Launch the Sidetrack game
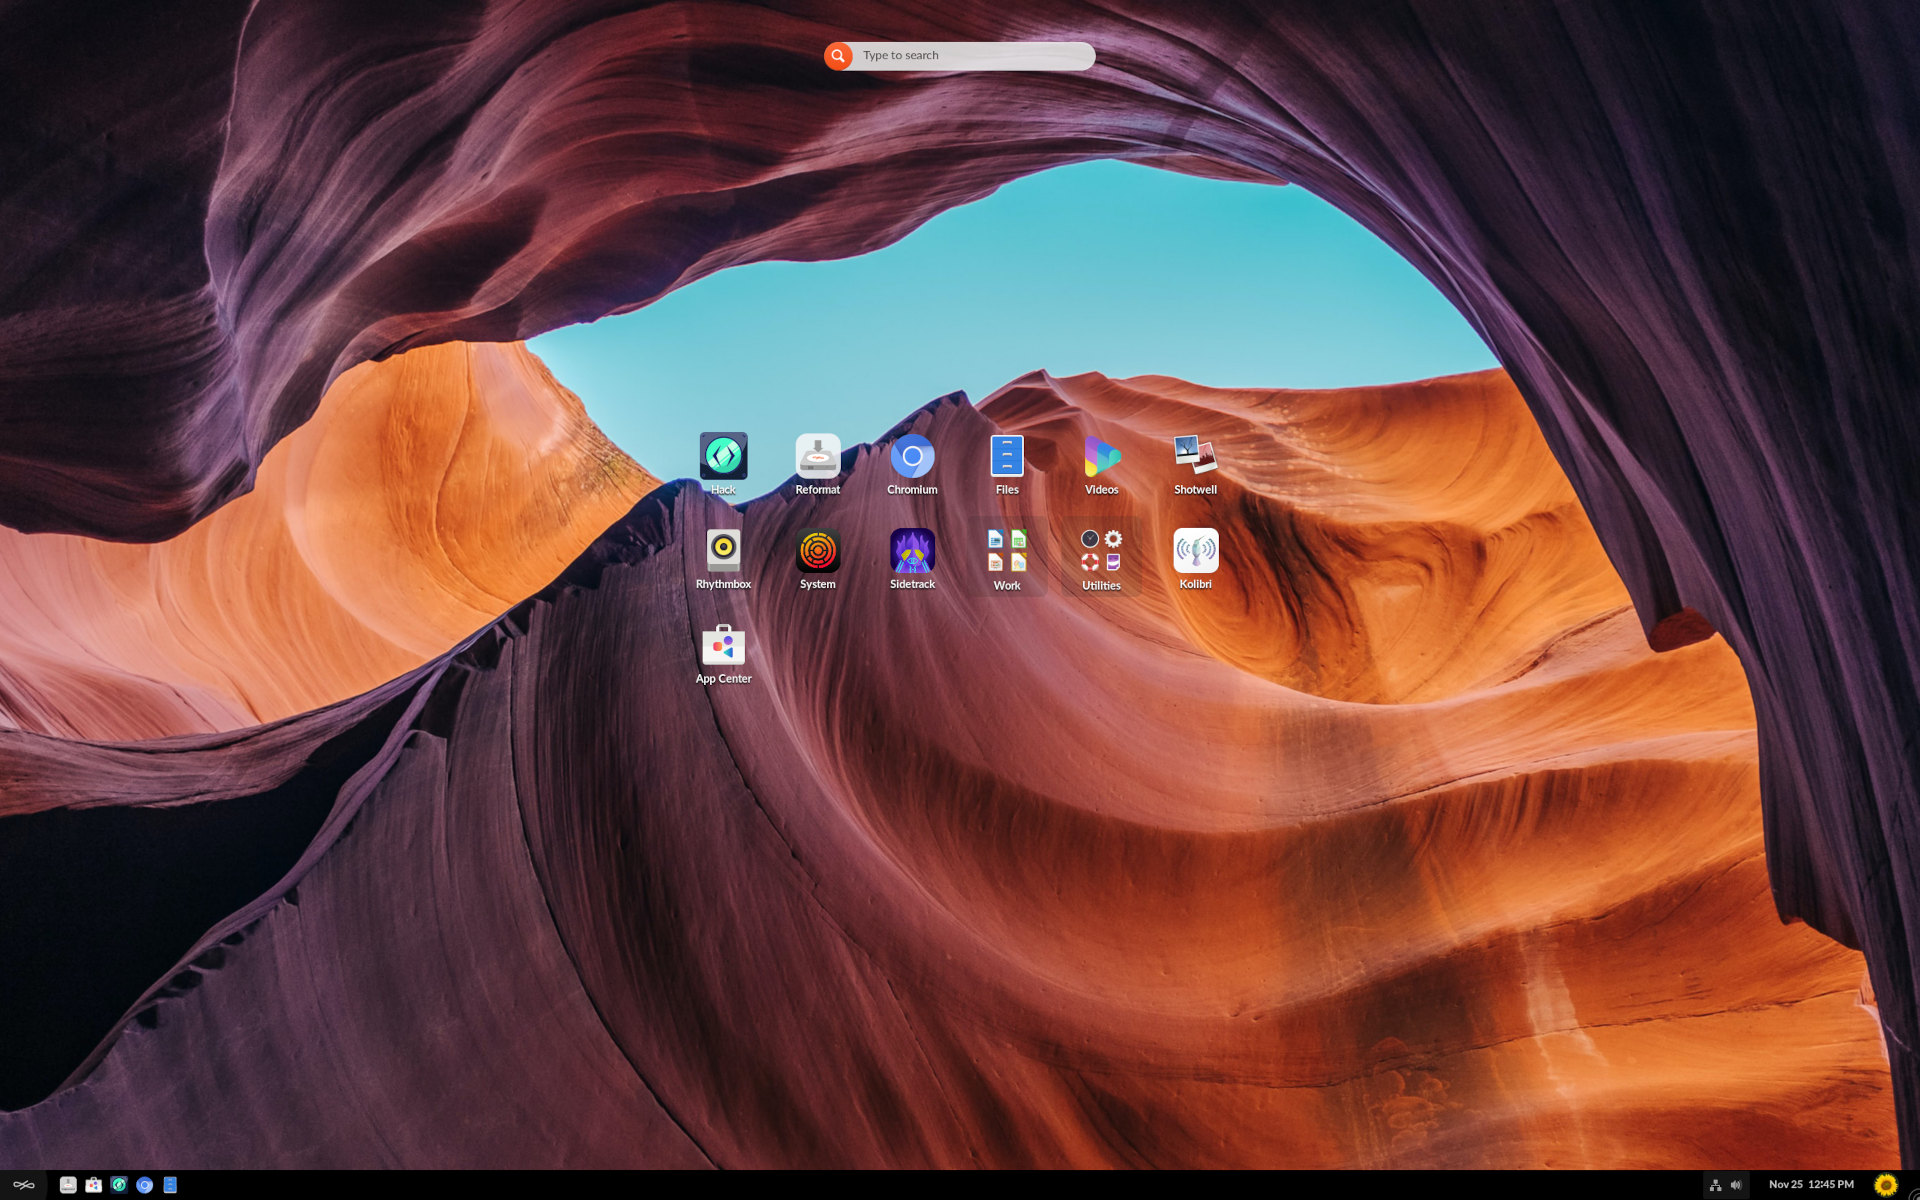The width and height of the screenshot is (1920, 1200). click(x=912, y=551)
